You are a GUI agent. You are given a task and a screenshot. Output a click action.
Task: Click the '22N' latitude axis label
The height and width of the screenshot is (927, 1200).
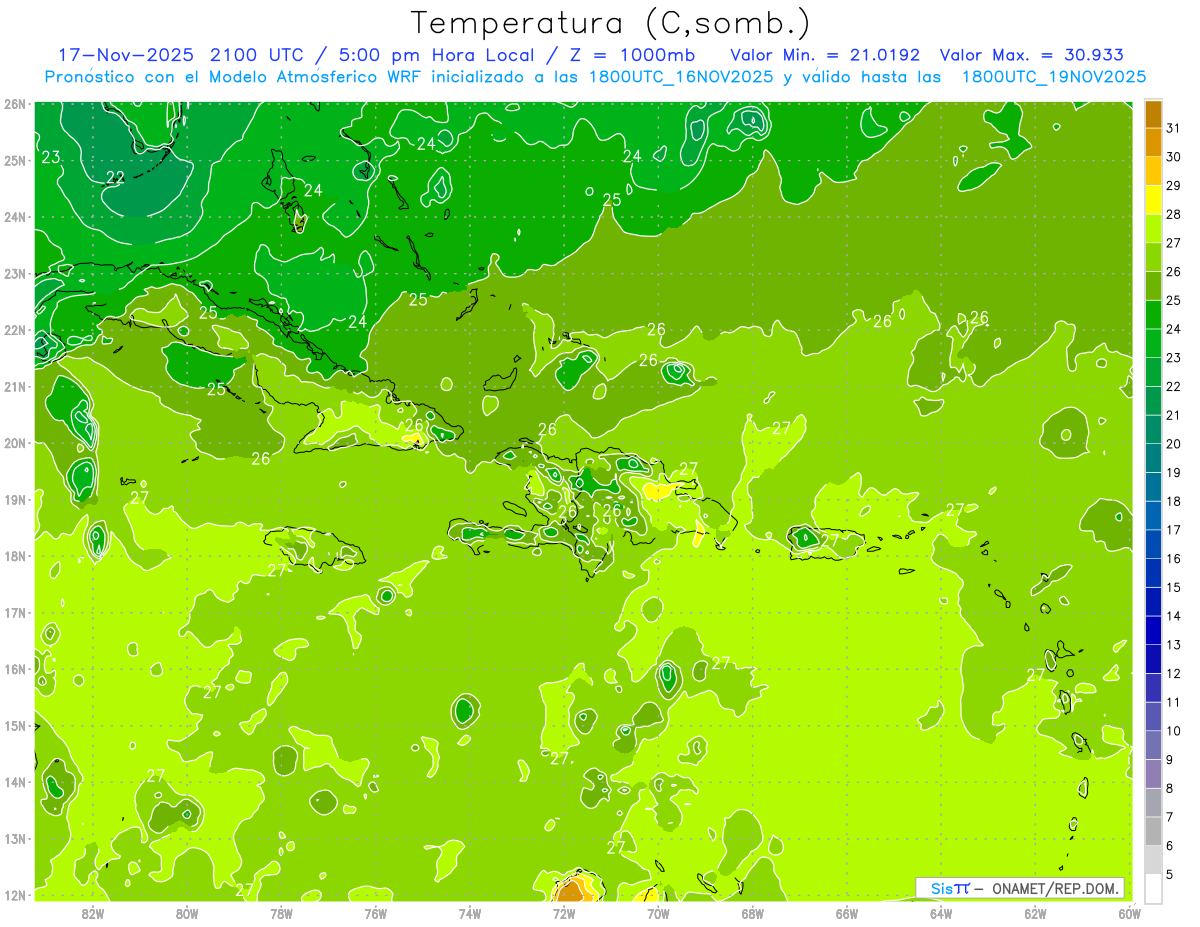click(15, 330)
